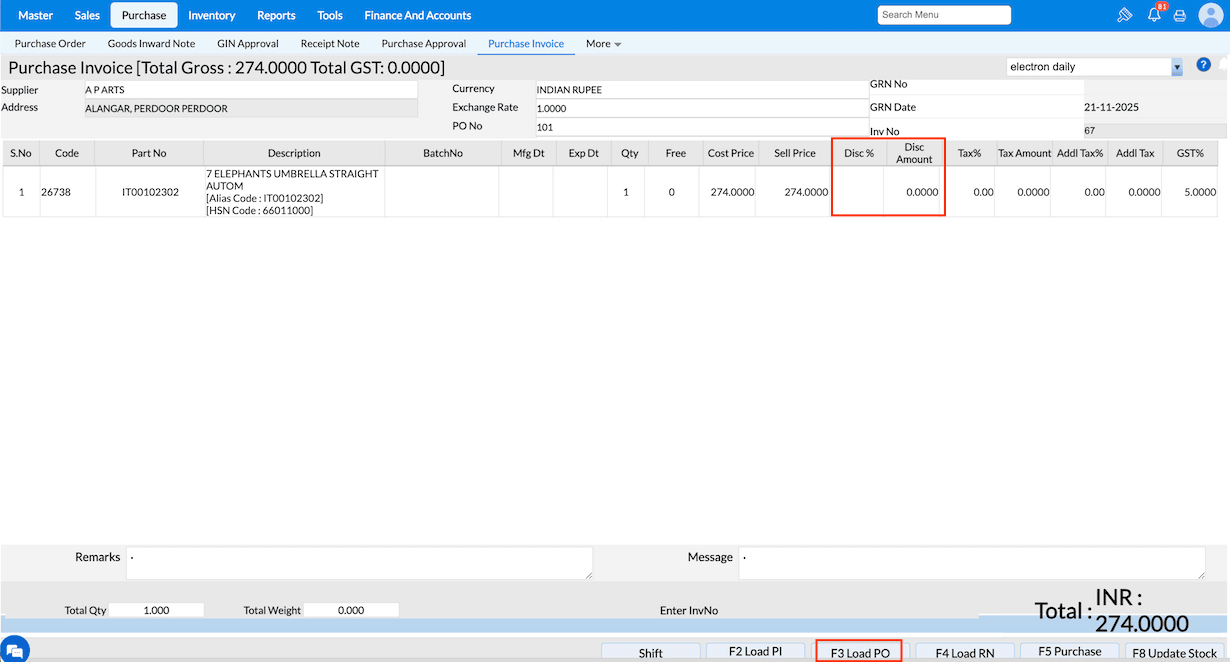Expand the electron daily dropdown
This screenshot has width=1230, height=662.
(1177, 67)
